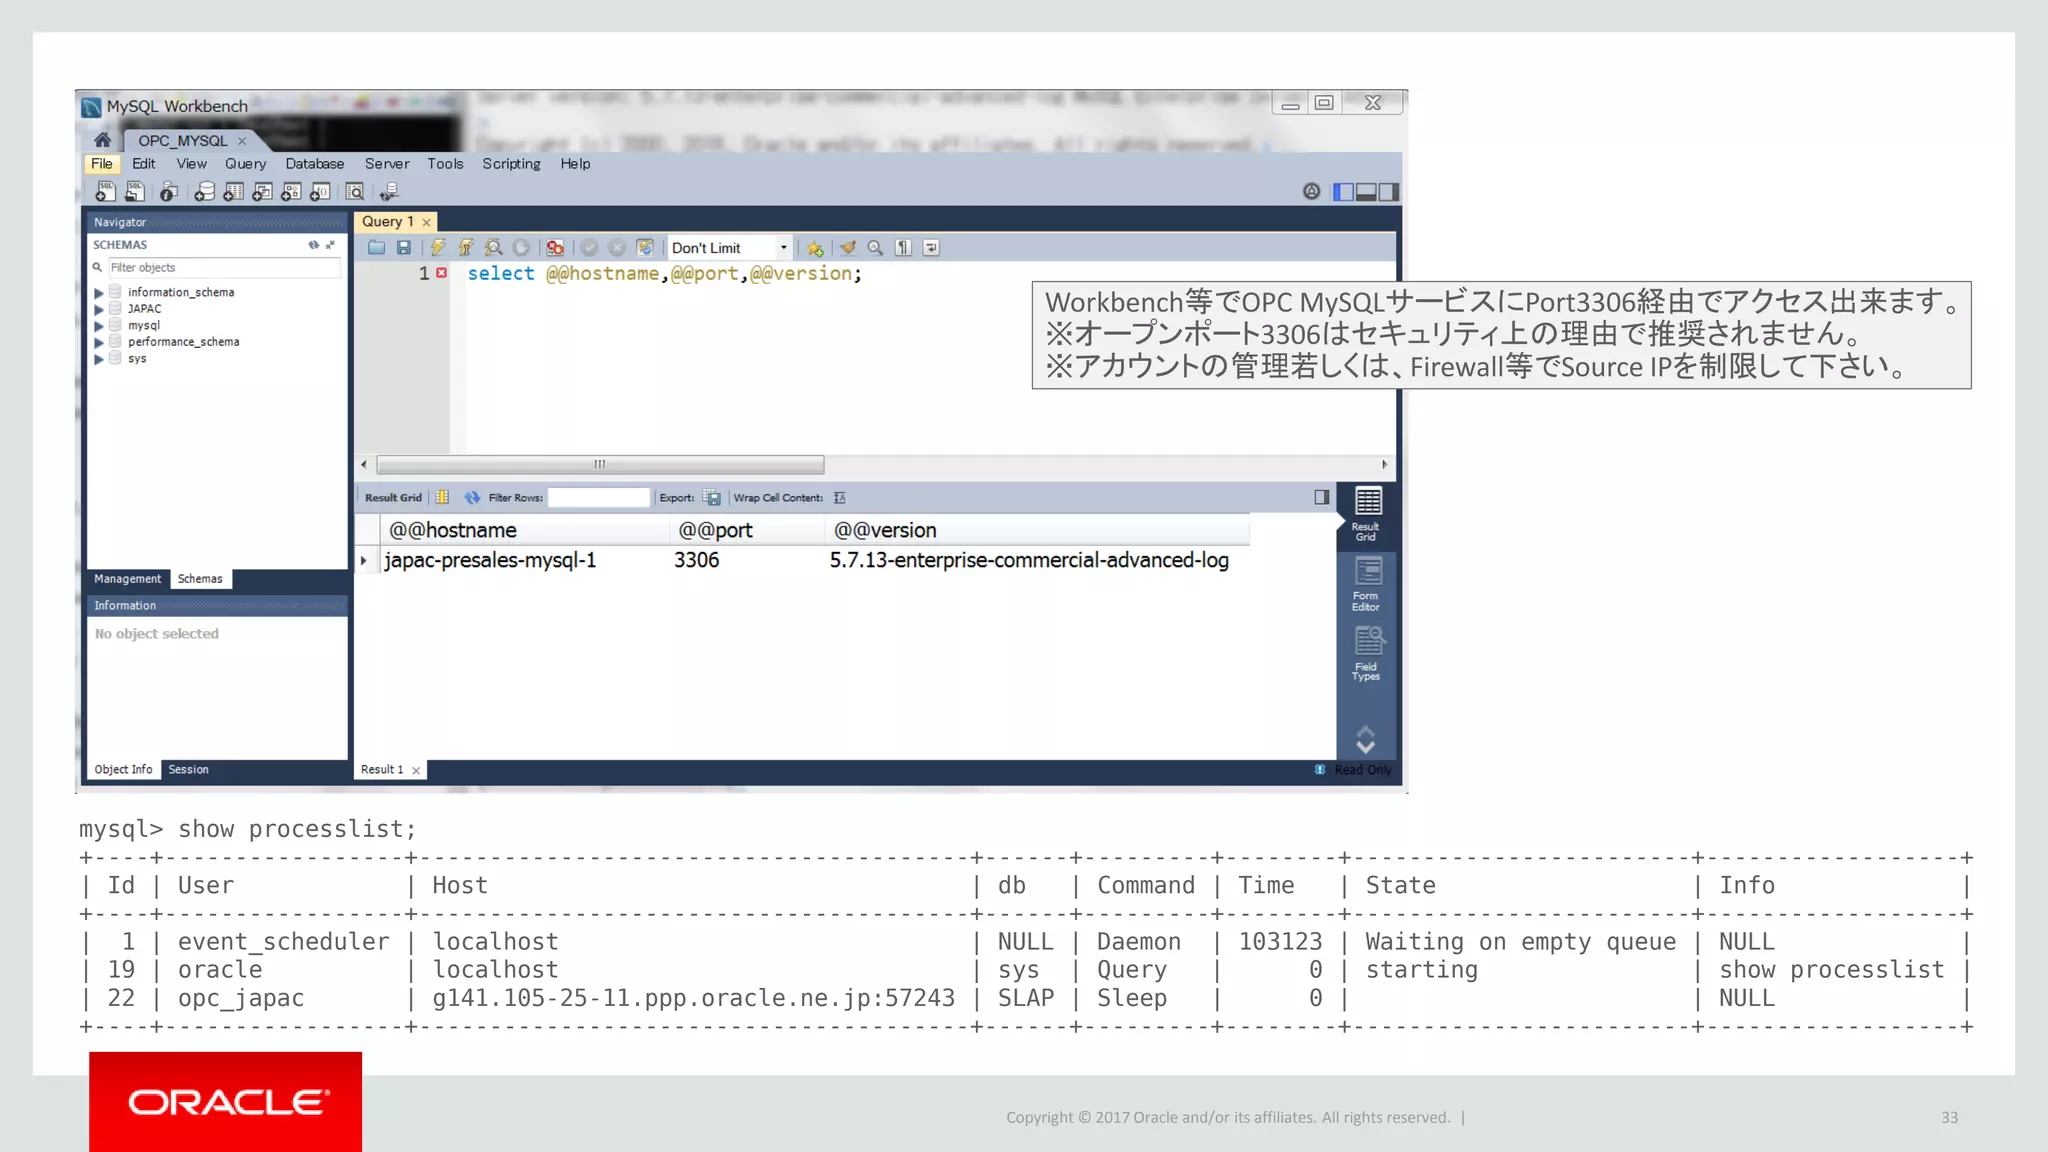Open the Server menu

(386, 164)
